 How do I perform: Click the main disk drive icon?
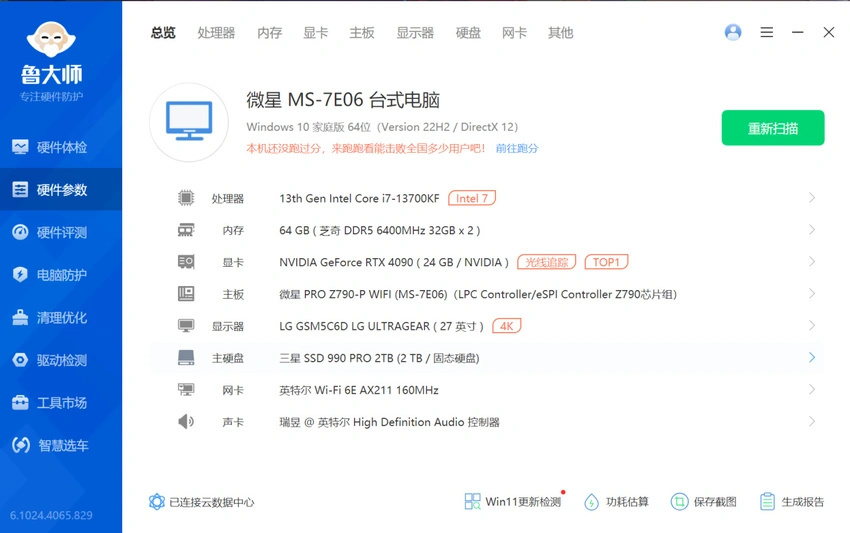(185, 357)
